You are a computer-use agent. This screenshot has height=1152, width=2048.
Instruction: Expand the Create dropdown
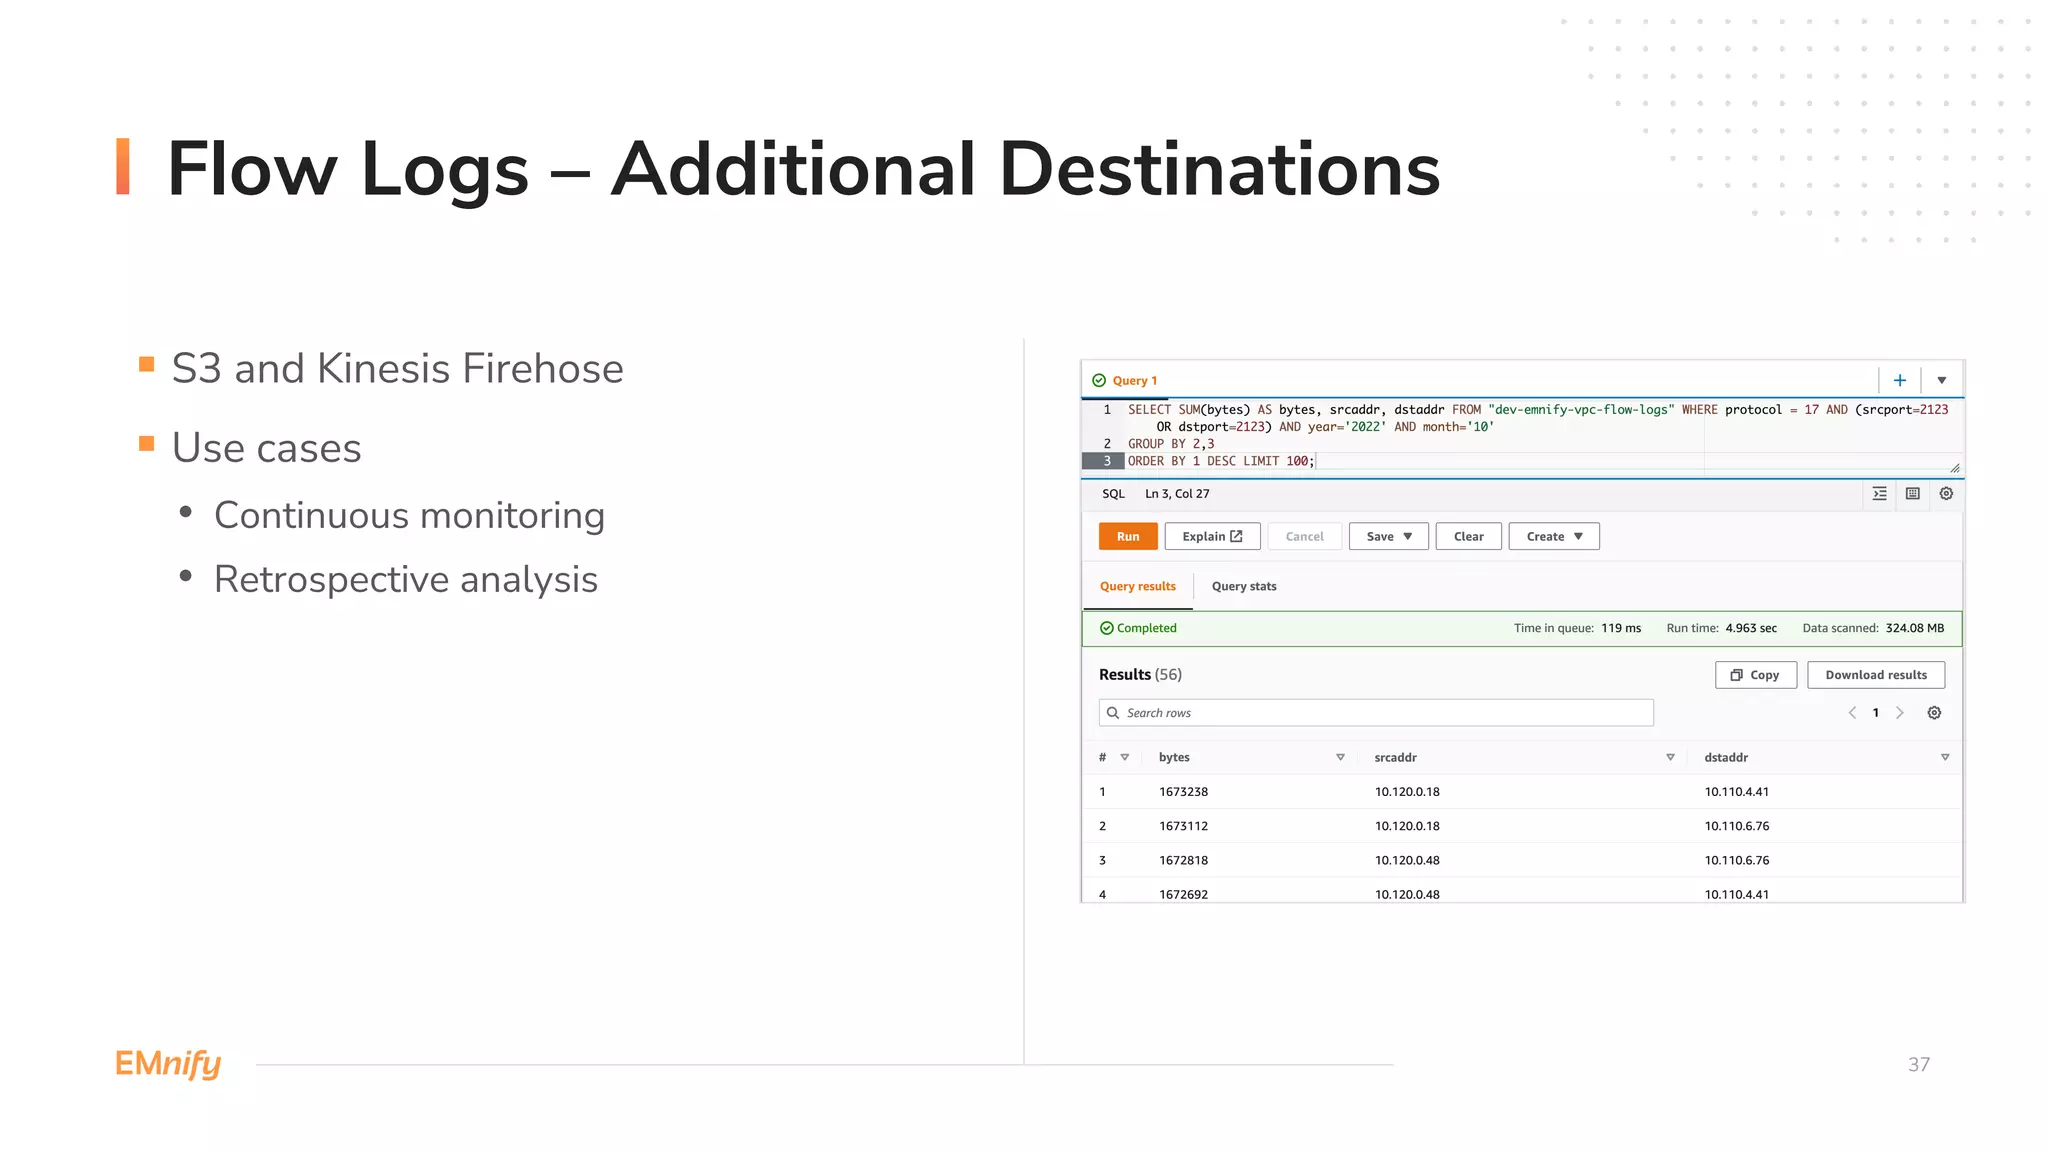click(x=1554, y=536)
